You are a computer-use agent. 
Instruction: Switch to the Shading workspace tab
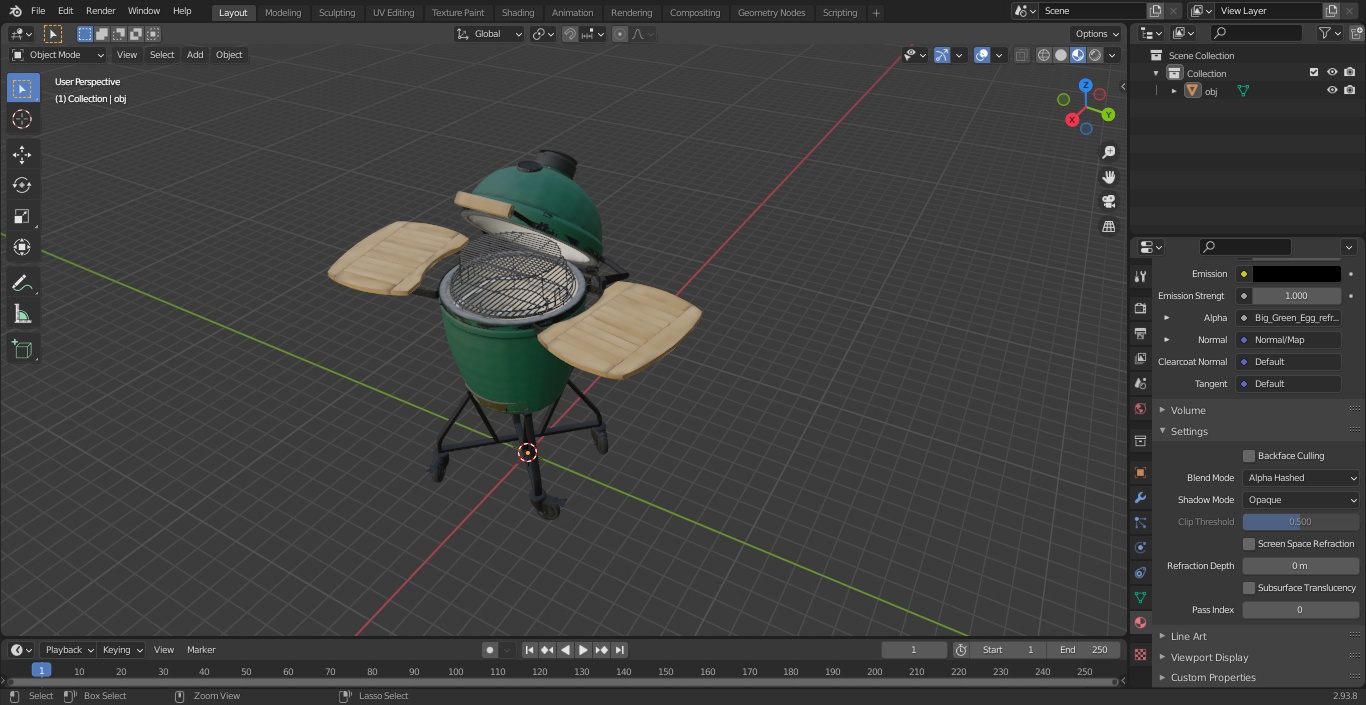coord(518,13)
